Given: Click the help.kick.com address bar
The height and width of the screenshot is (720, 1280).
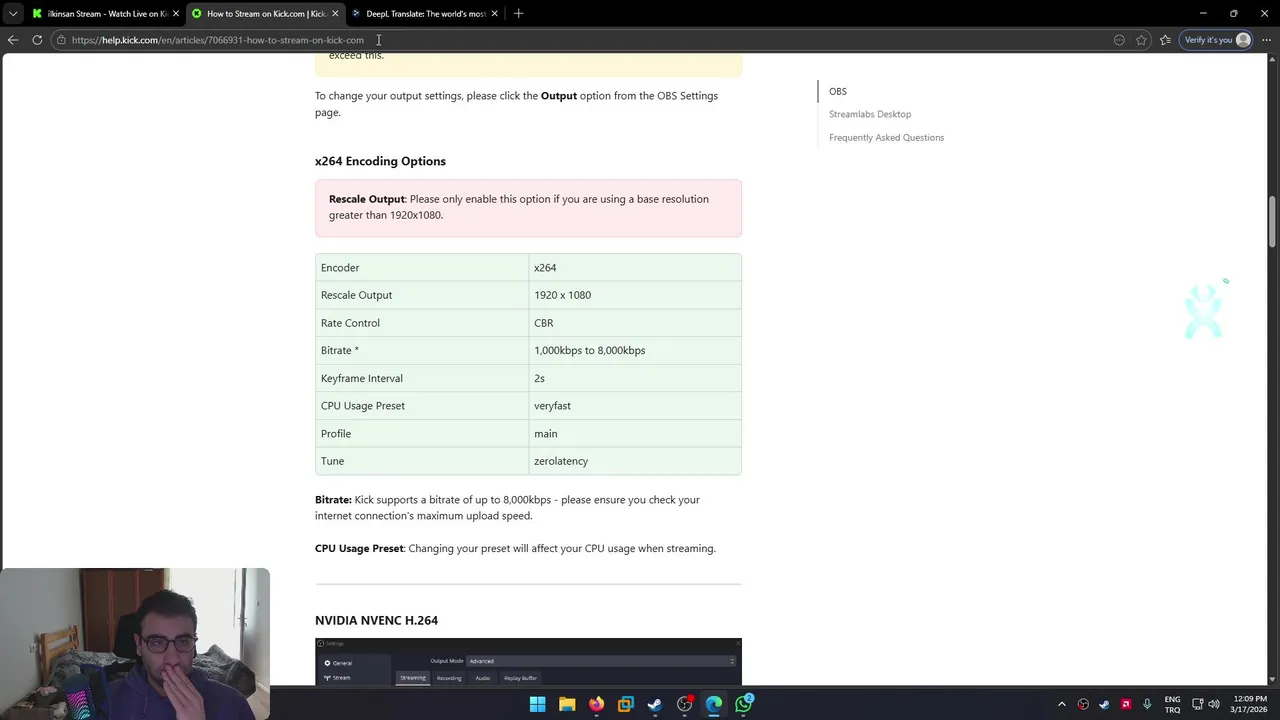Looking at the screenshot, I should coord(580,40).
